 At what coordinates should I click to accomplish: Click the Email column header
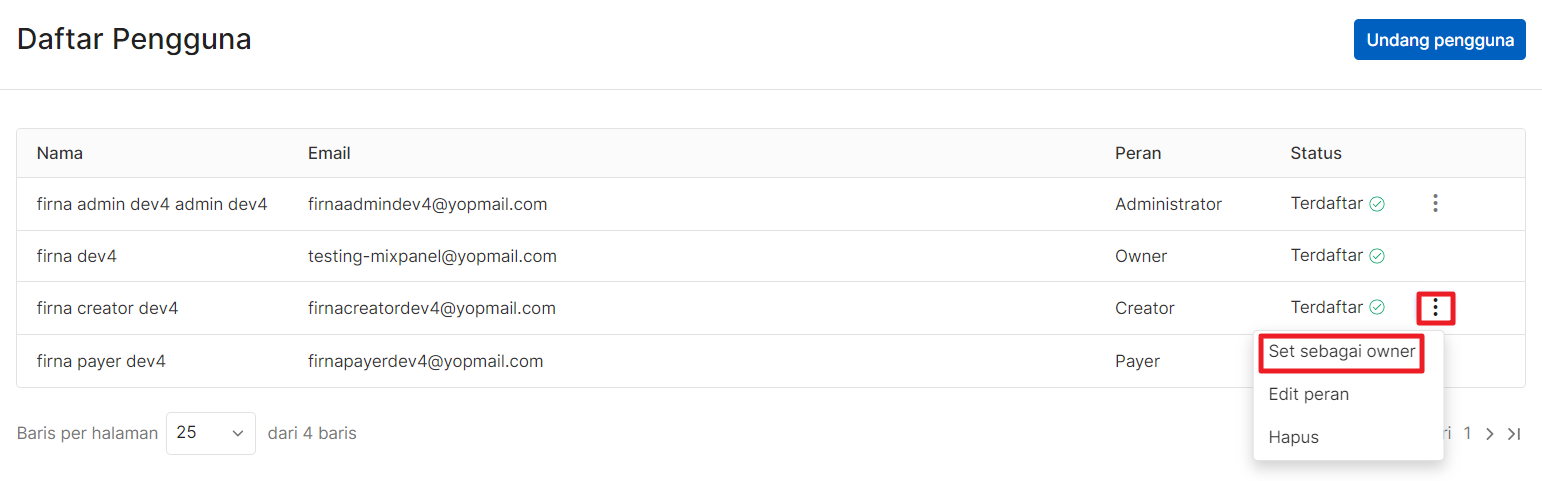[x=329, y=153]
